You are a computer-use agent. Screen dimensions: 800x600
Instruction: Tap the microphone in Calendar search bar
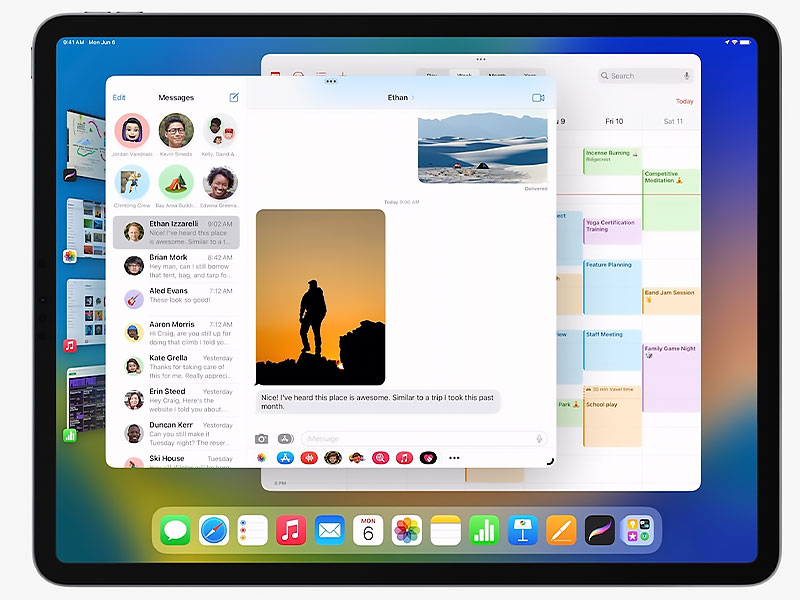tap(687, 76)
